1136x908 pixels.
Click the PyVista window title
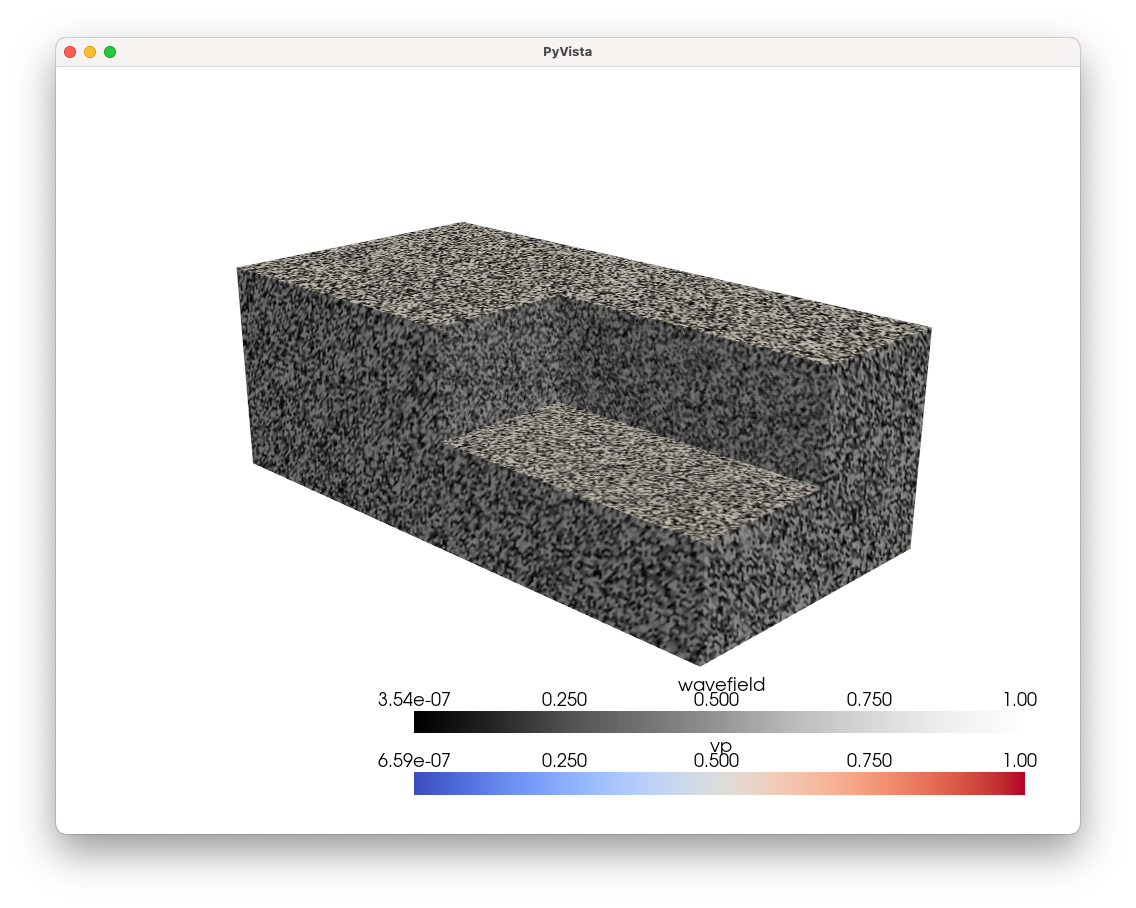tap(568, 51)
